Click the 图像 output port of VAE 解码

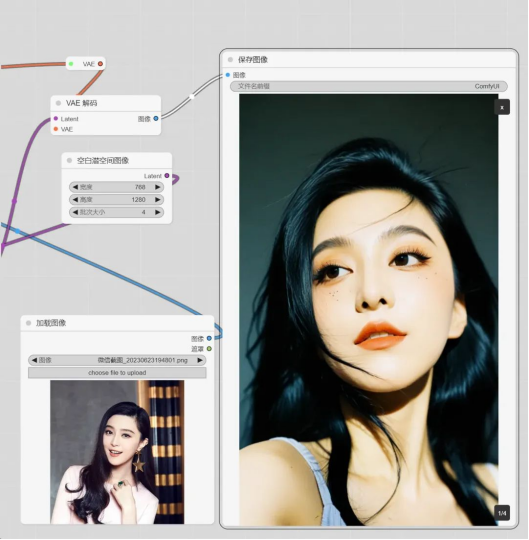[x=156, y=118]
